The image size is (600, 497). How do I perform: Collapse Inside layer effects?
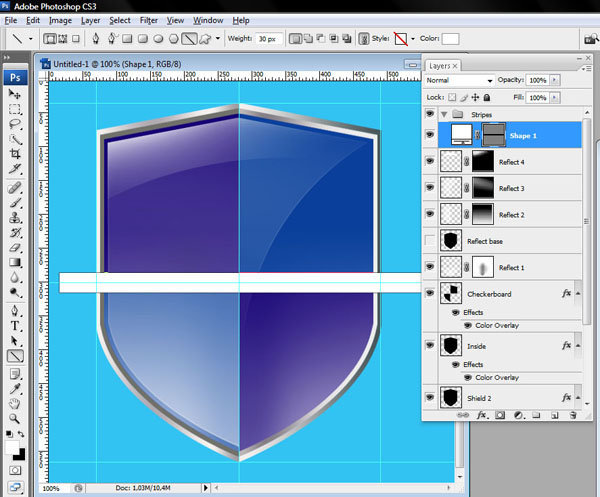point(578,345)
